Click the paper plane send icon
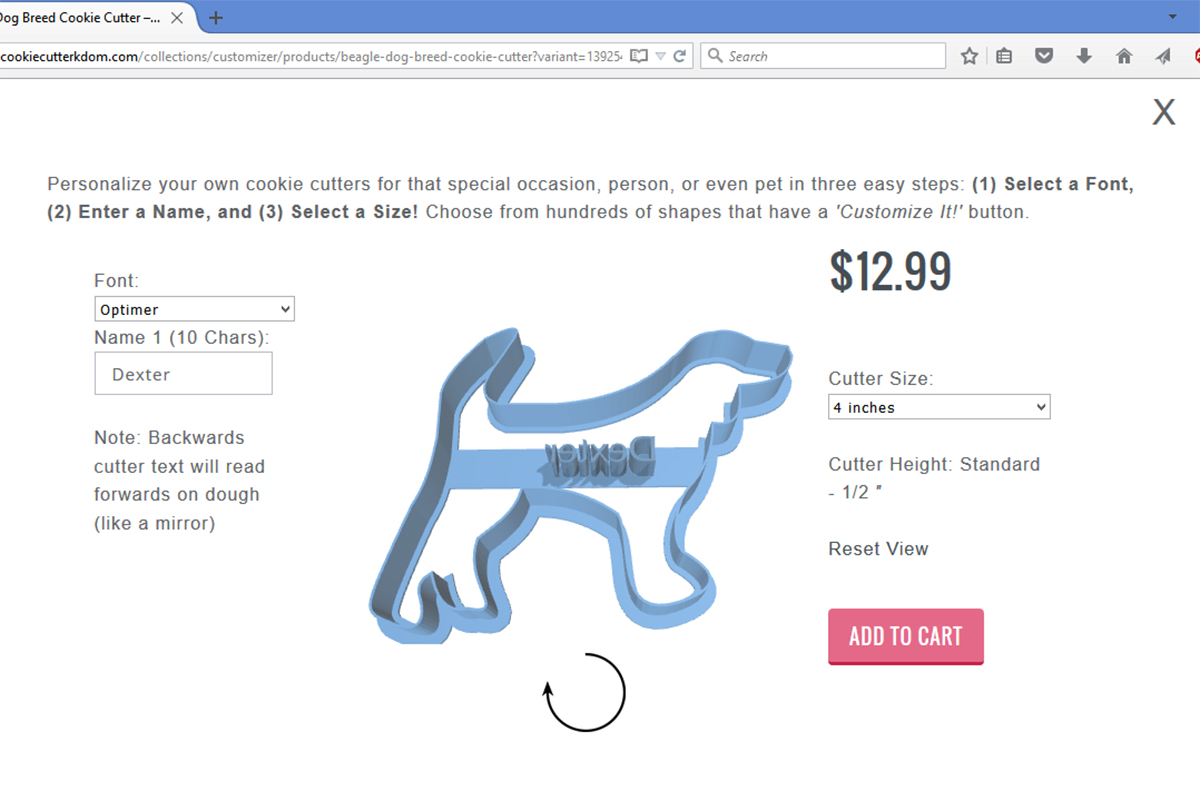Viewport: 1200px width, 801px height. (x=1163, y=56)
